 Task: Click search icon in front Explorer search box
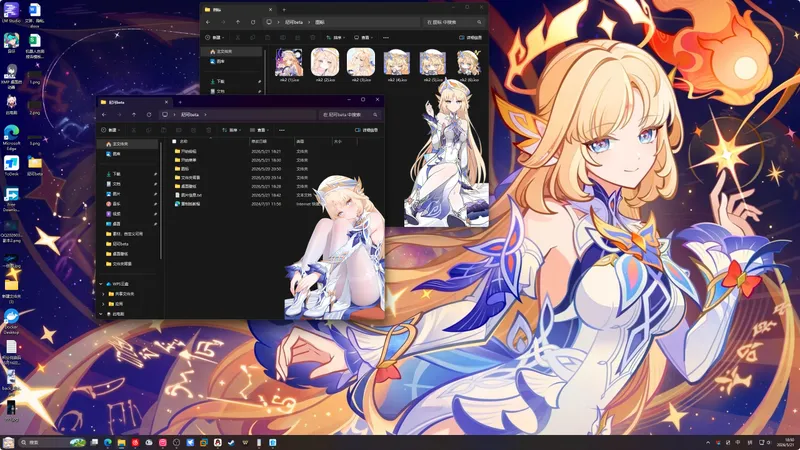375,115
